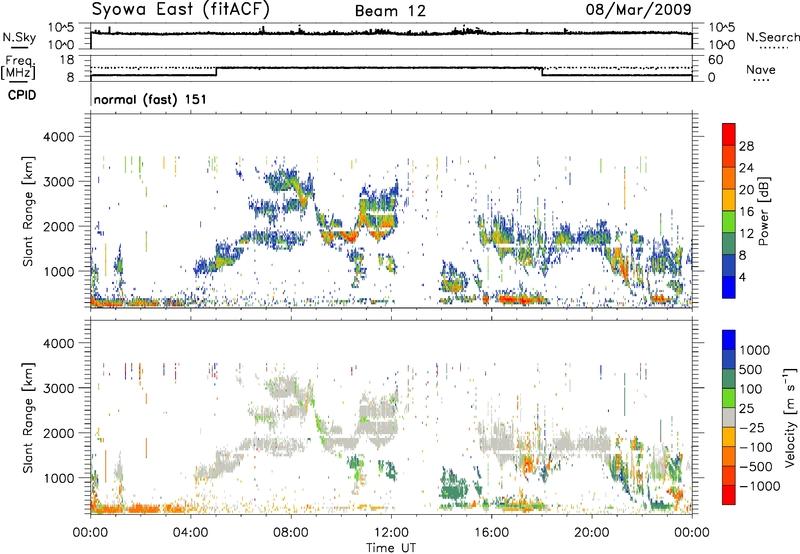
Task: Click the "-100" label on Velocity colour bar
Action: pos(756,447)
